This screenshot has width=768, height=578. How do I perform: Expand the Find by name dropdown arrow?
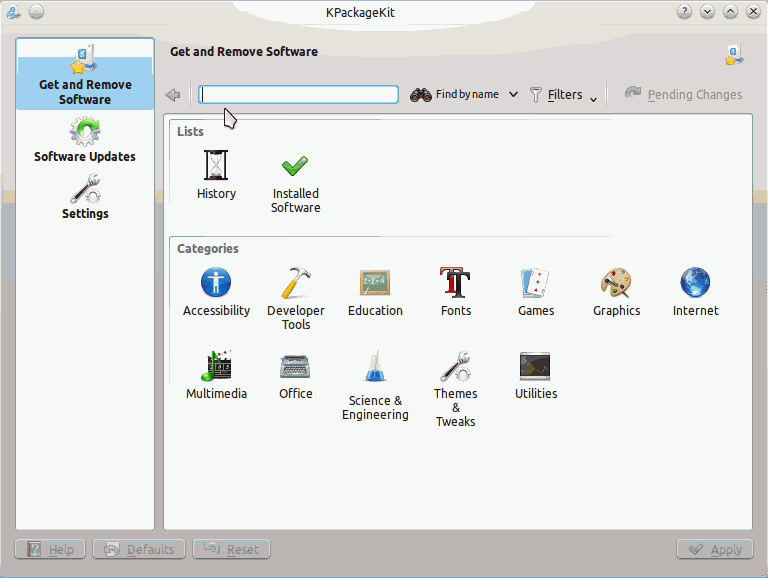513,95
